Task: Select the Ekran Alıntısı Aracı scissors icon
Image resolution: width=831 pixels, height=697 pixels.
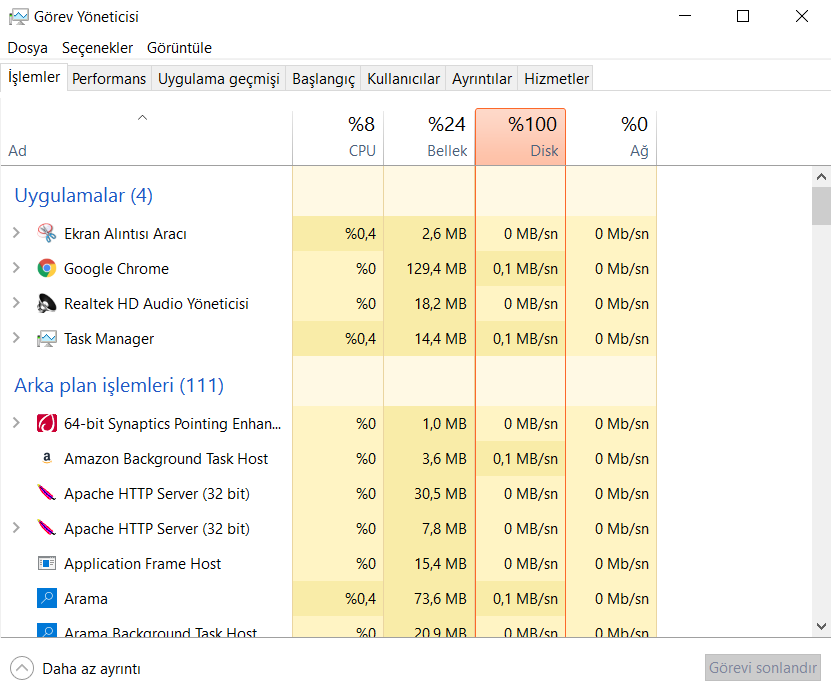Action: point(46,233)
